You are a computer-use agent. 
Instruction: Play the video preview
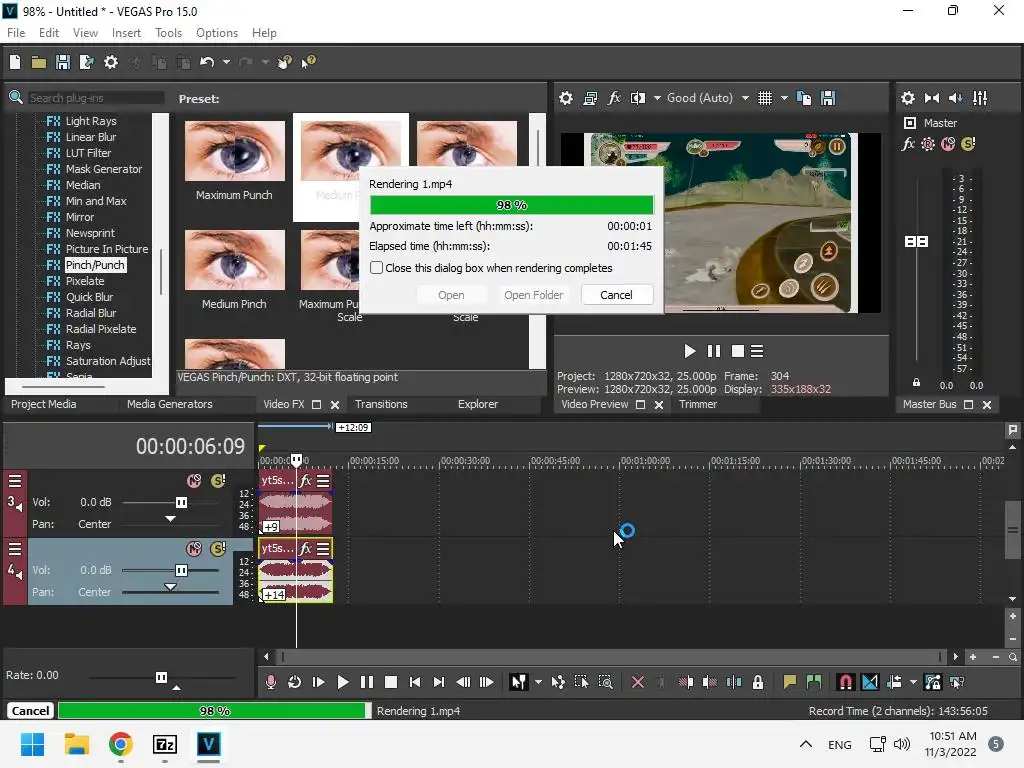690,351
